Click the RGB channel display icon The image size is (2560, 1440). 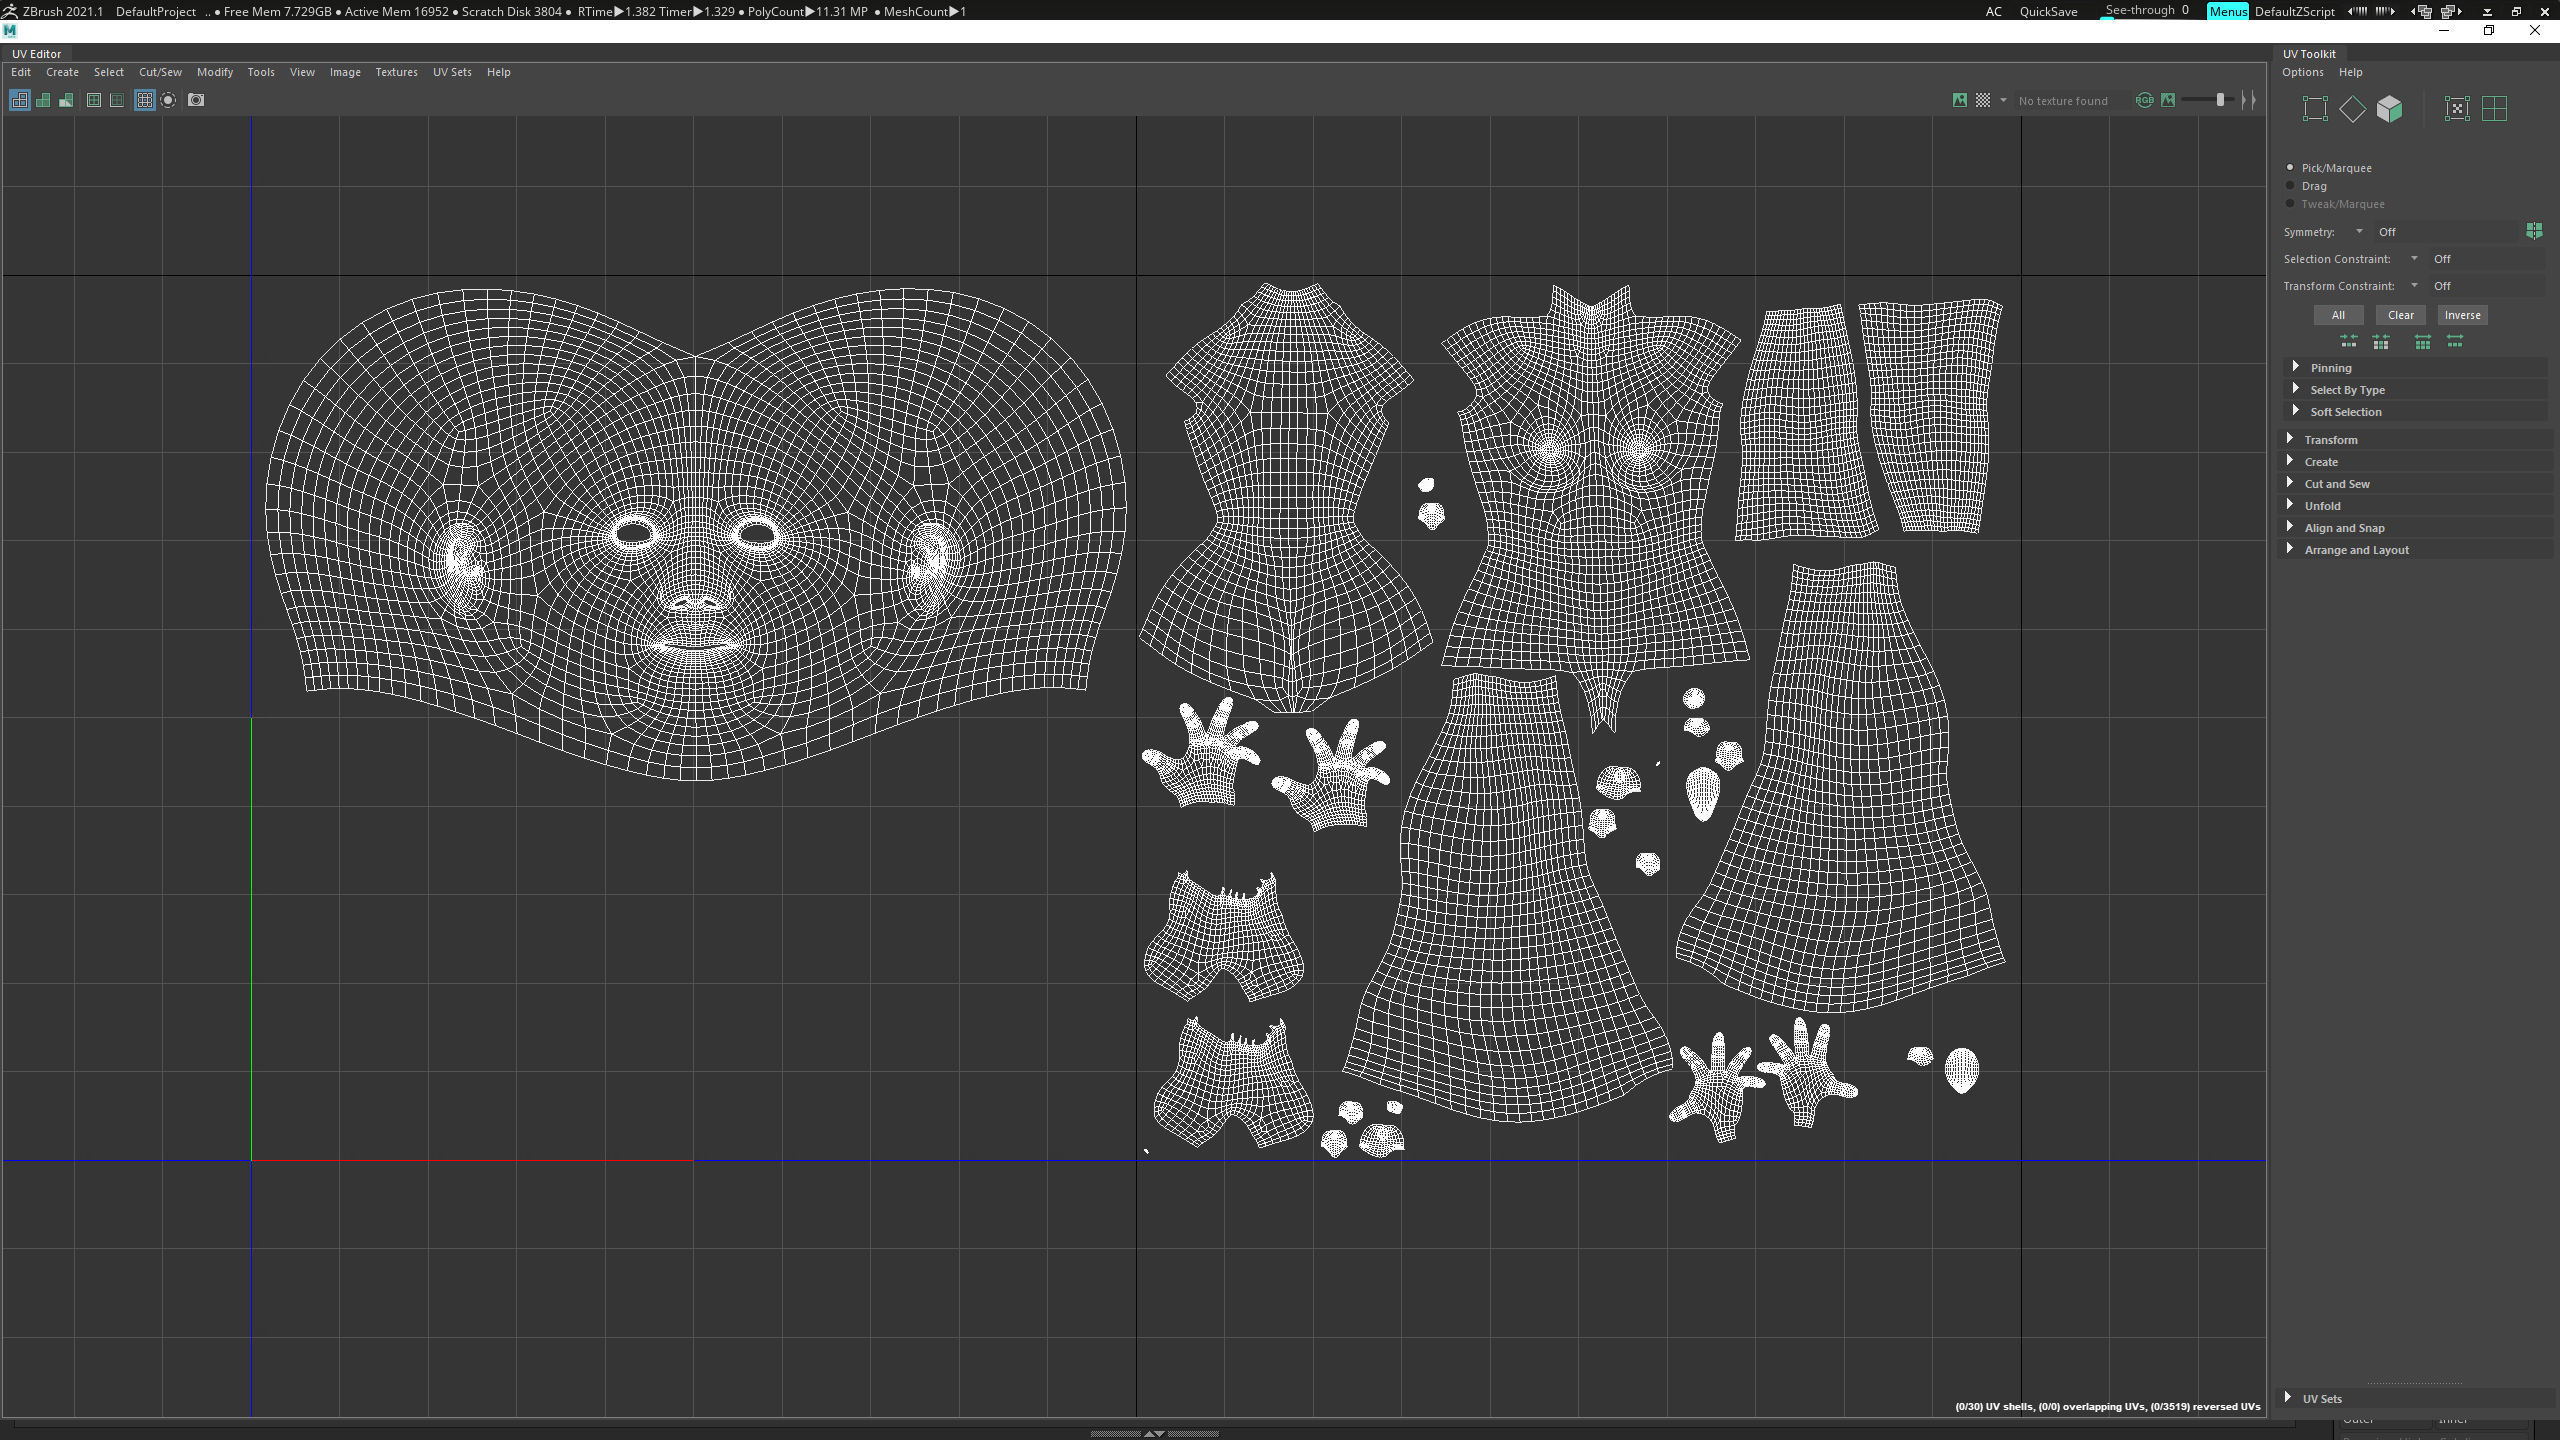pyautogui.click(x=2144, y=100)
